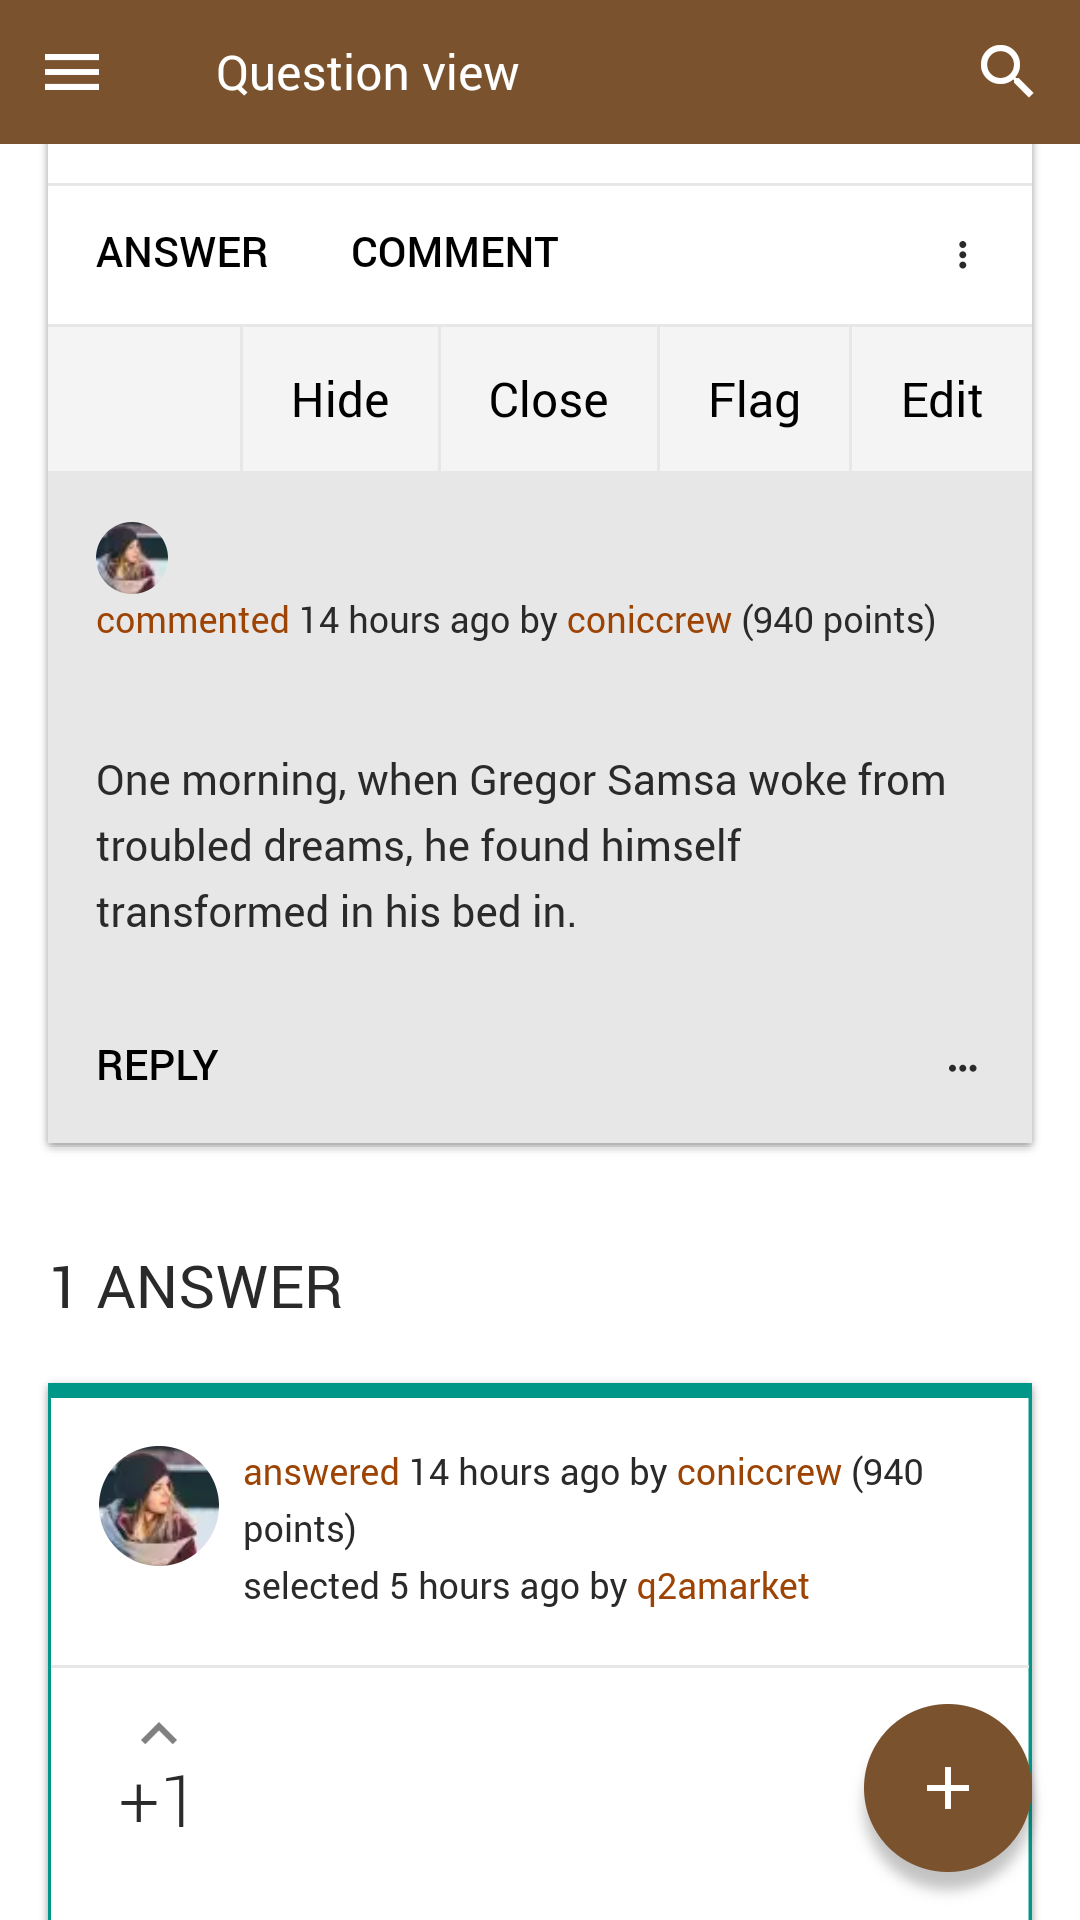This screenshot has width=1080, height=1920.
Task: Upvote the answer with chevron arrow
Action: click(x=159, y=1733)
